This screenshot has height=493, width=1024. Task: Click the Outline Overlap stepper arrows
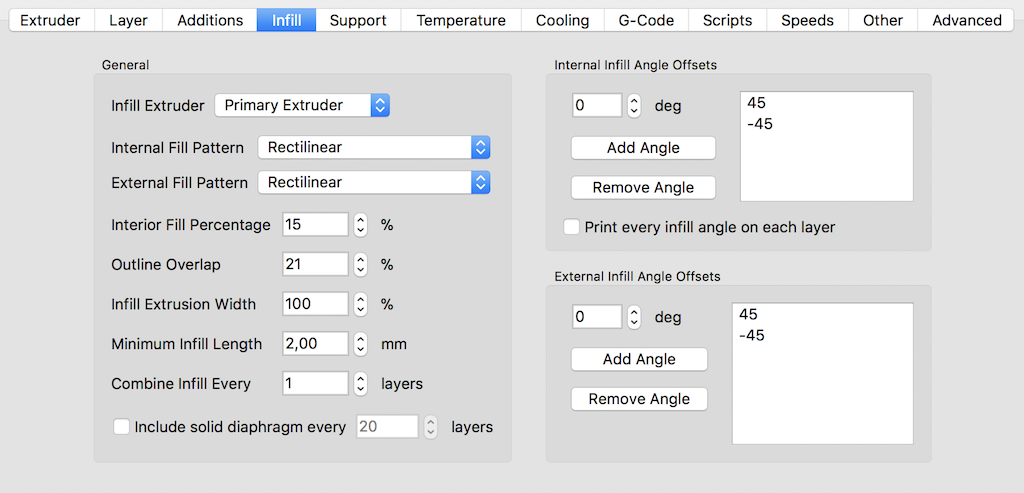point(361,265)
